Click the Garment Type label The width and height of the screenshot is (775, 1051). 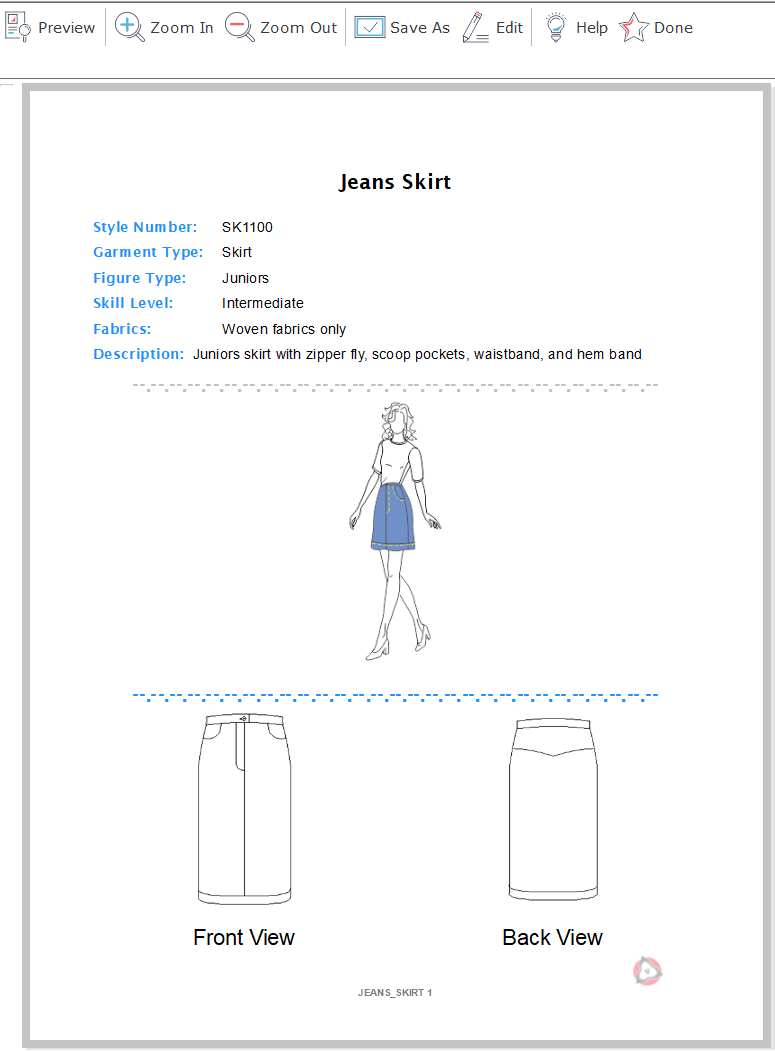click(x=148, y=252)
